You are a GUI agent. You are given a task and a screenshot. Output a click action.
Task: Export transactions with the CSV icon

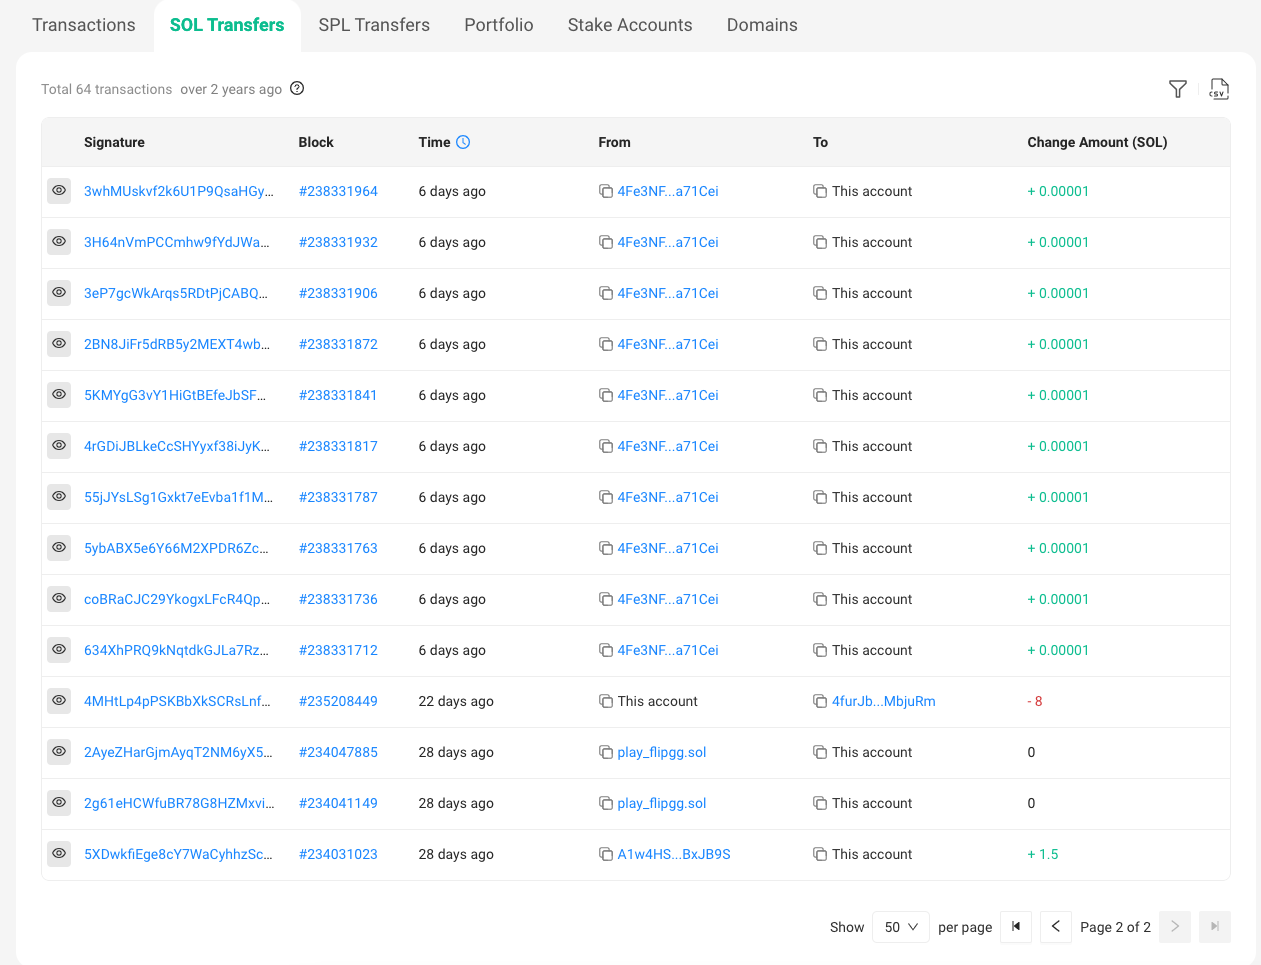click(1218, 89)
